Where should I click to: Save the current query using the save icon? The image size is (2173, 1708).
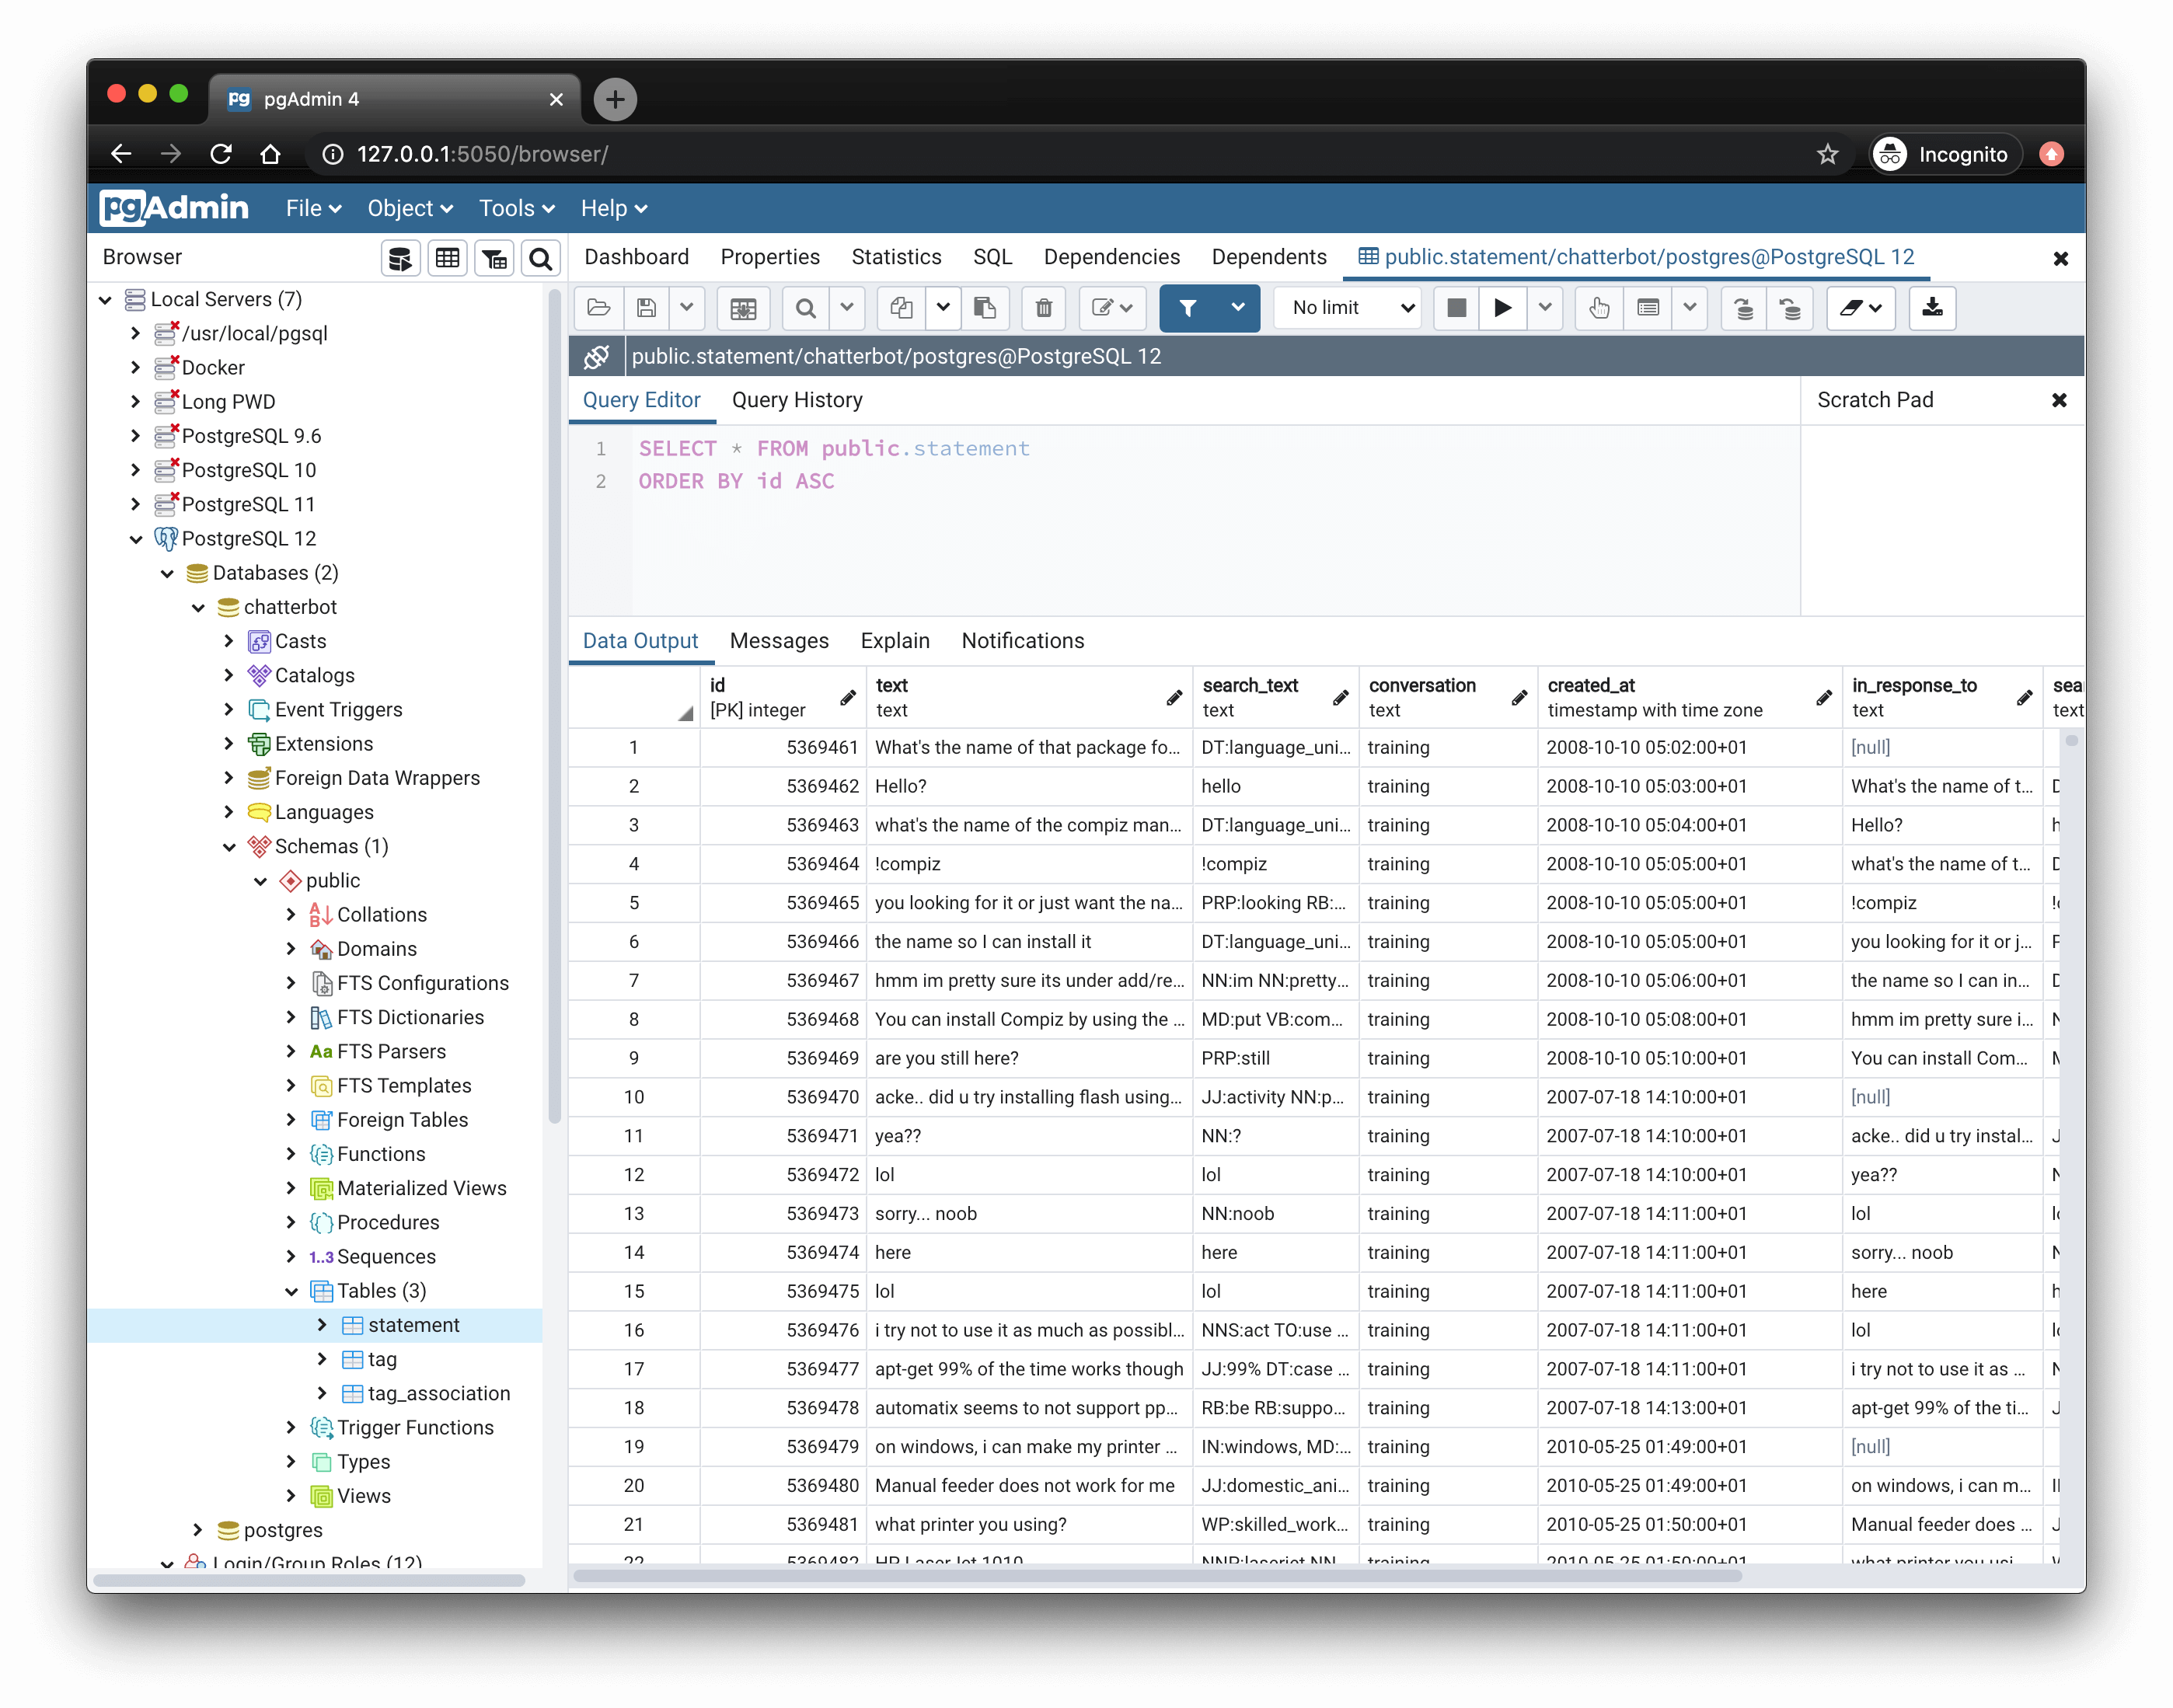645,308
